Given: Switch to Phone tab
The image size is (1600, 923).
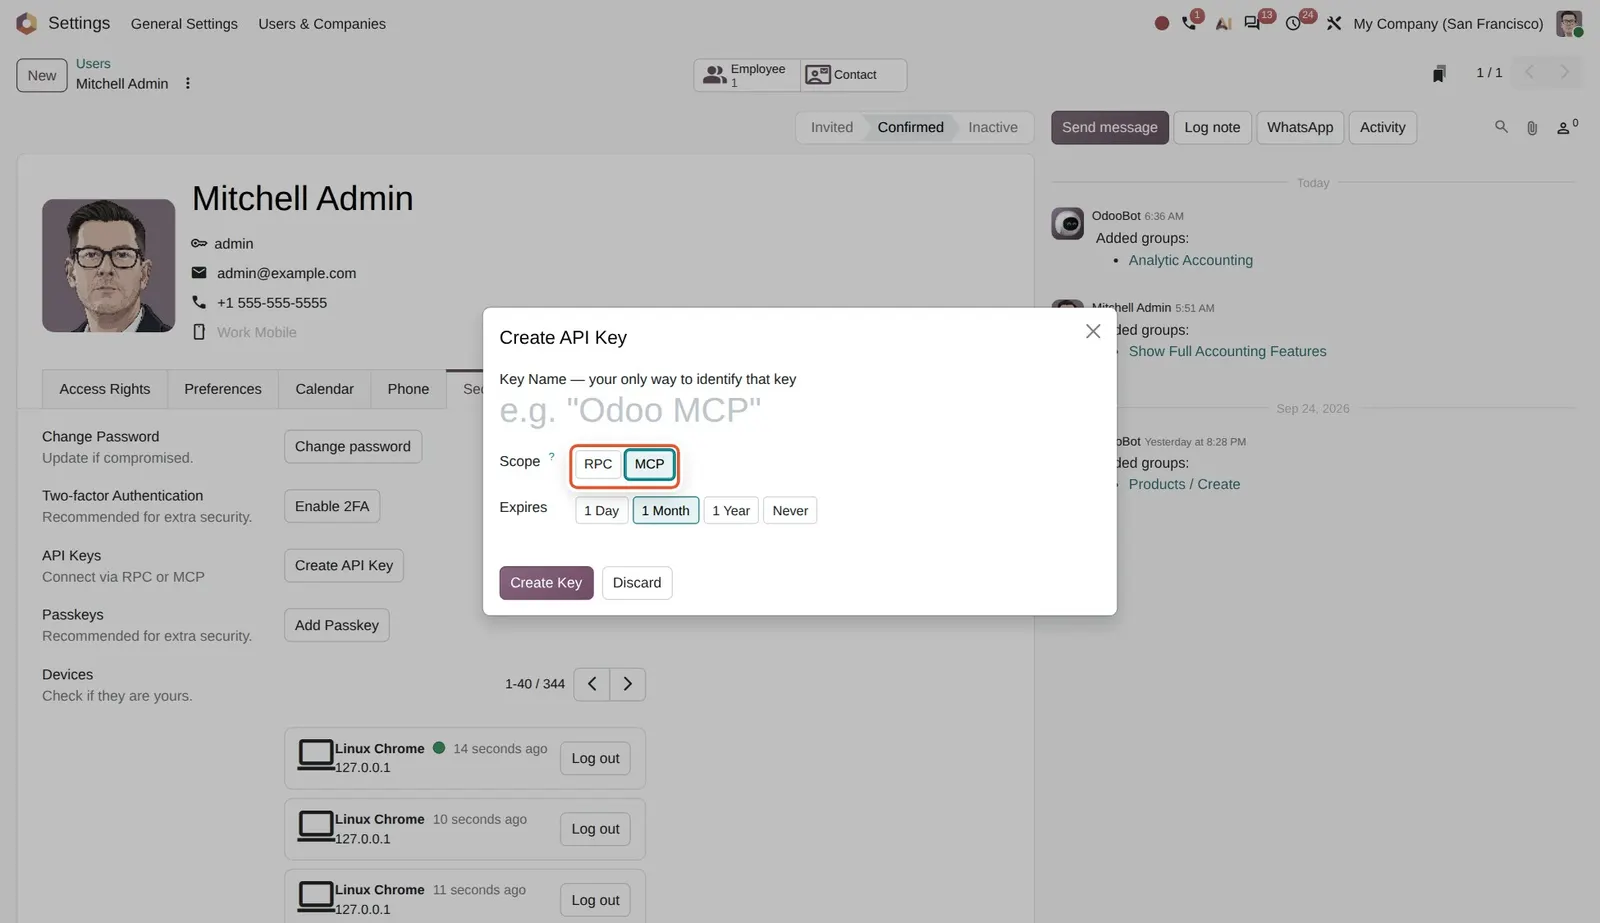Looking at the screenshot, I should pos(408,389).
